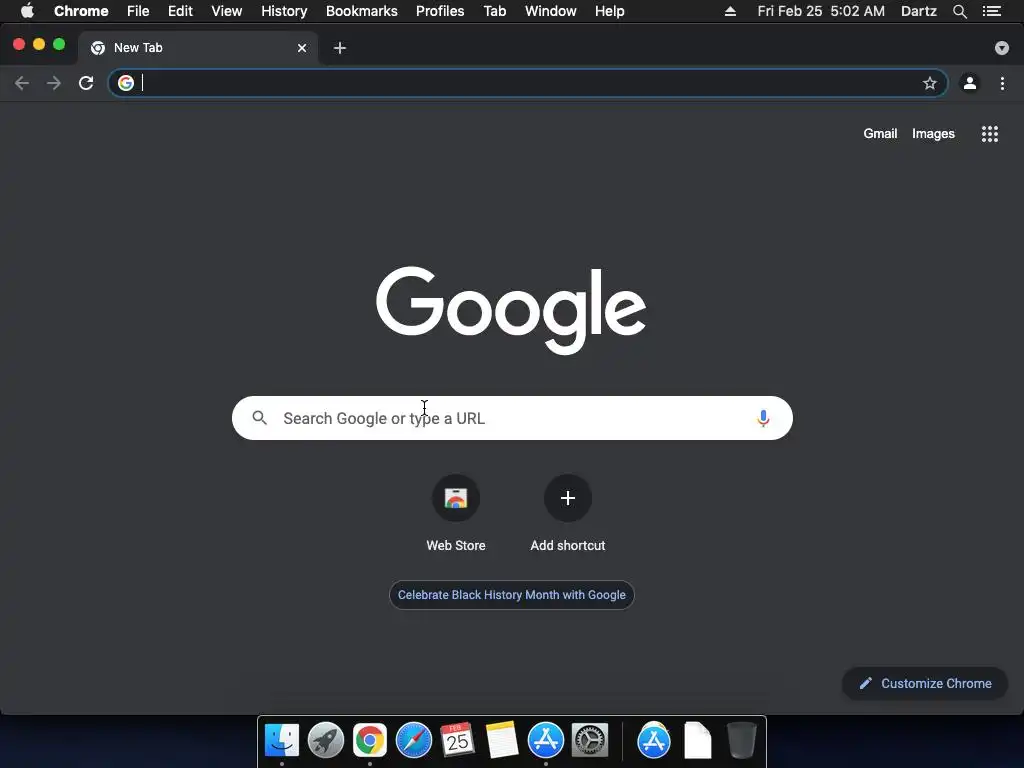Open System Preferences from the Dock
Screen dimensions: 1024x768
coord(590,741)
